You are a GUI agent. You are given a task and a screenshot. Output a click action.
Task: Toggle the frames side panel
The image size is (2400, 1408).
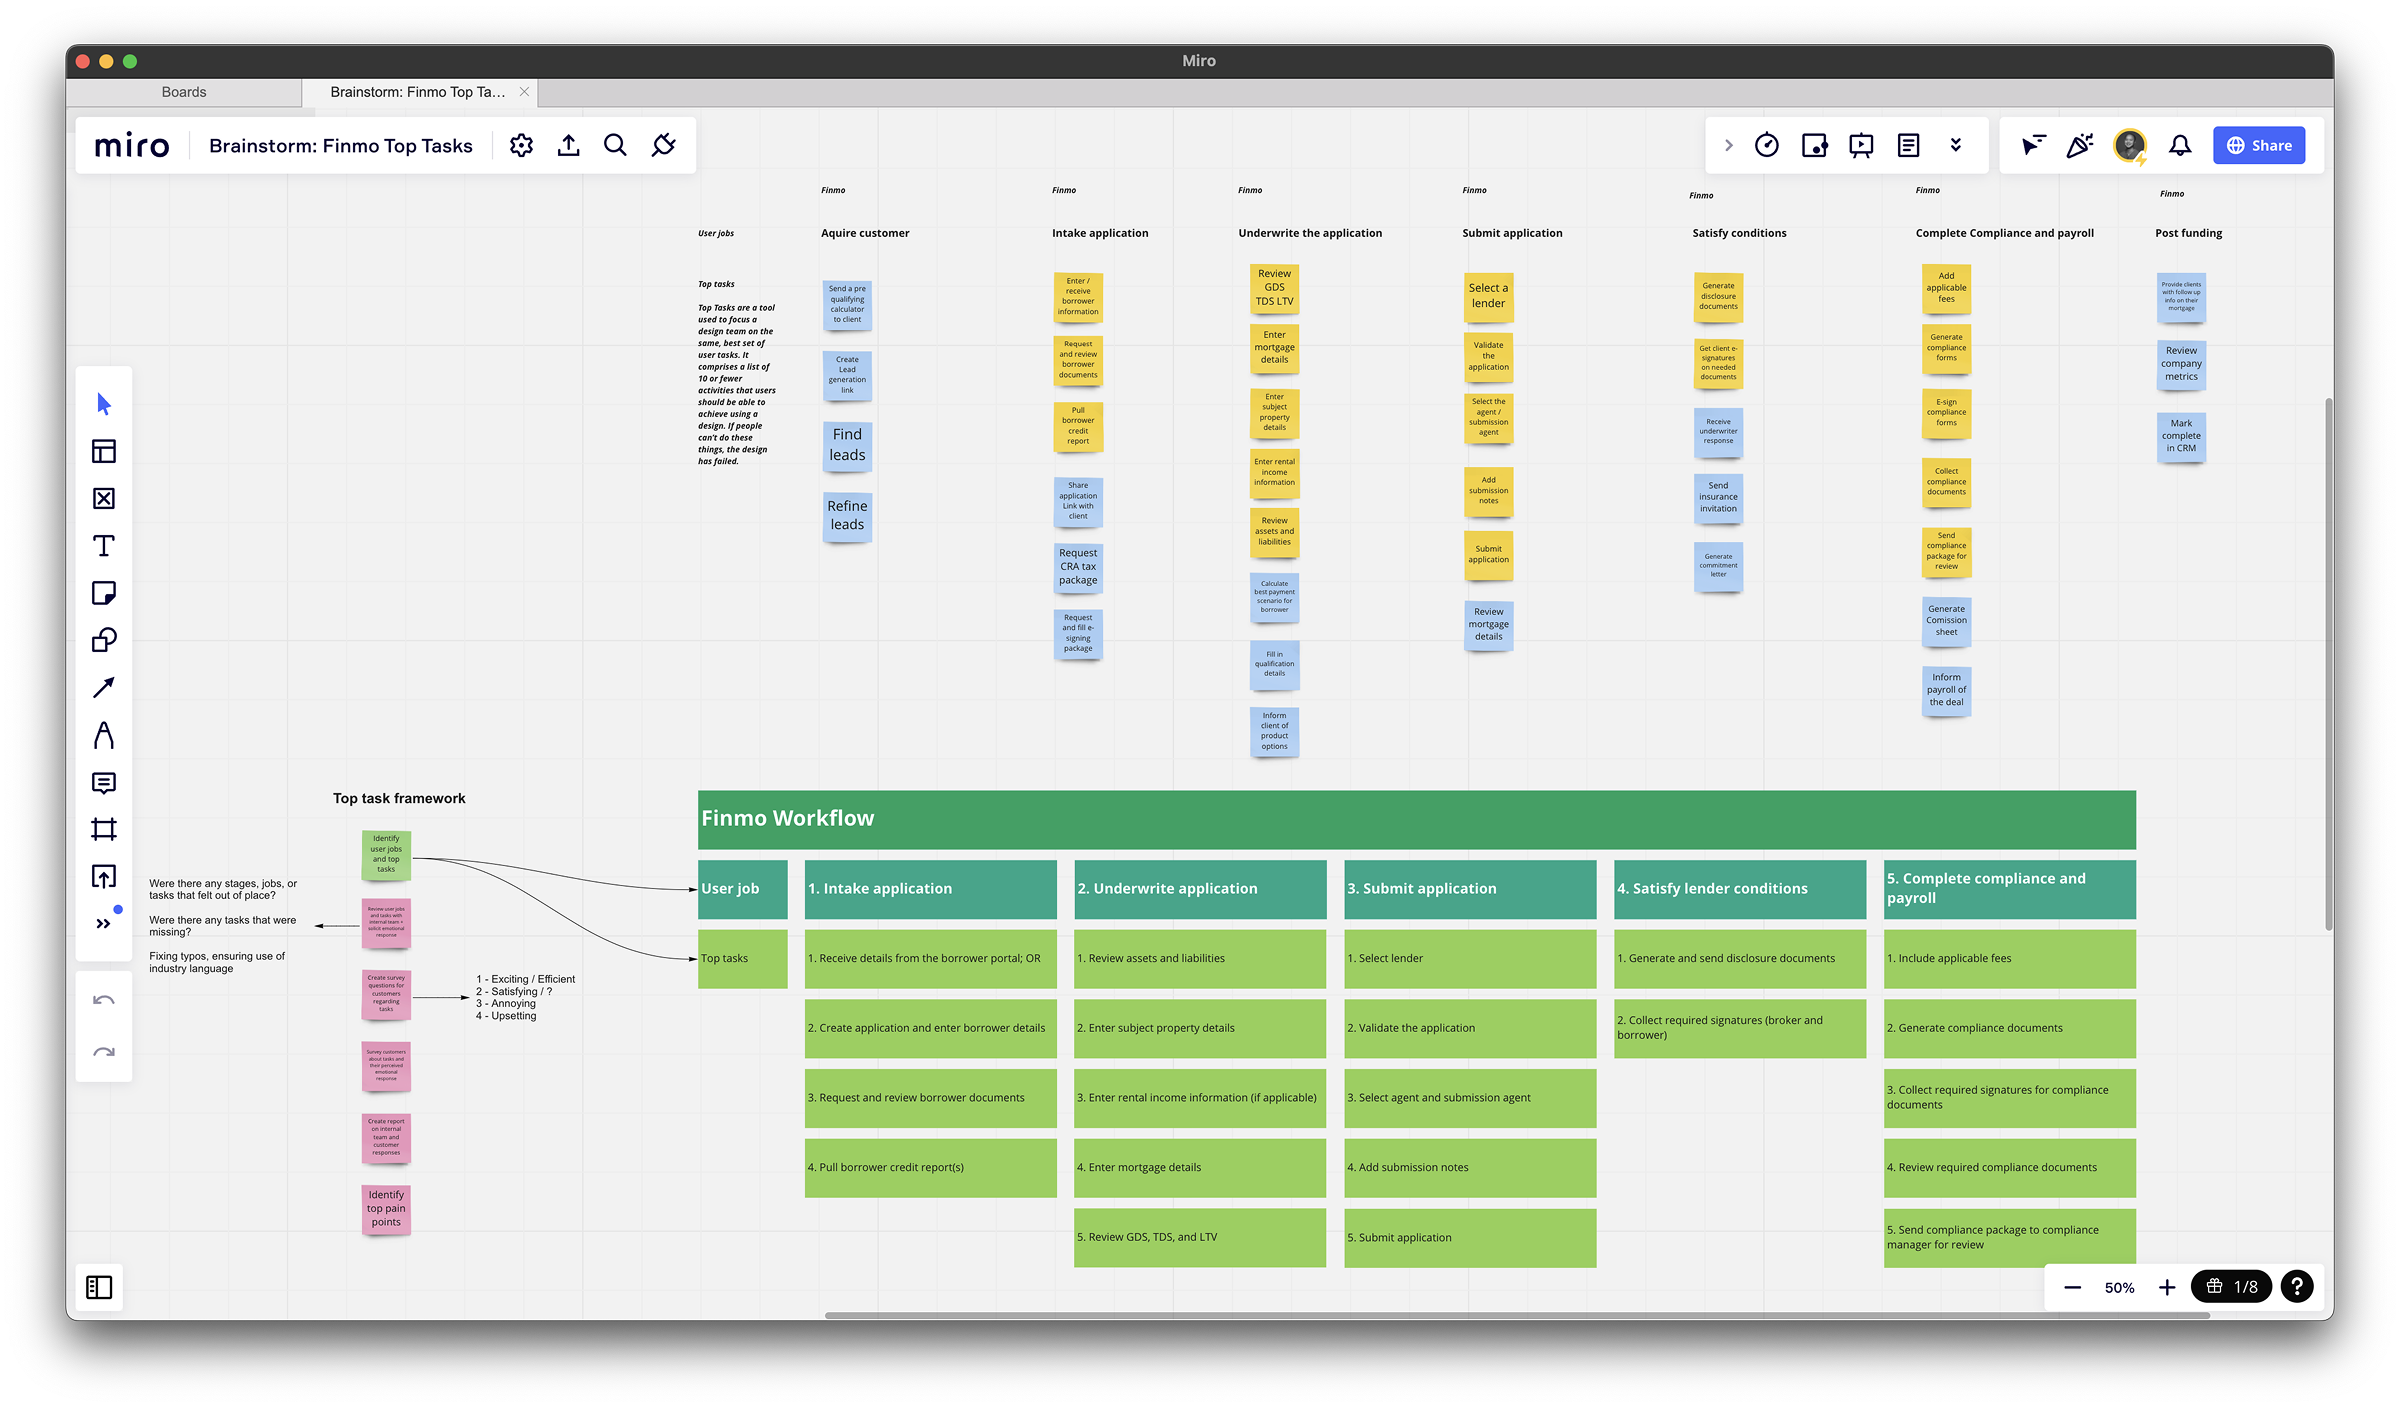click(99, 1287)
